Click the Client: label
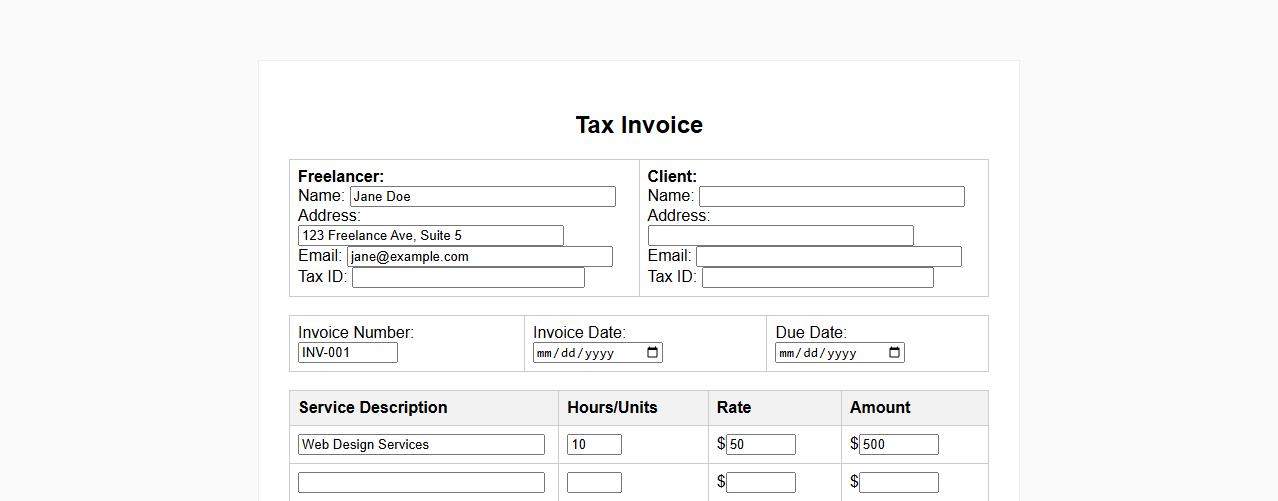 tap(672, 176)
